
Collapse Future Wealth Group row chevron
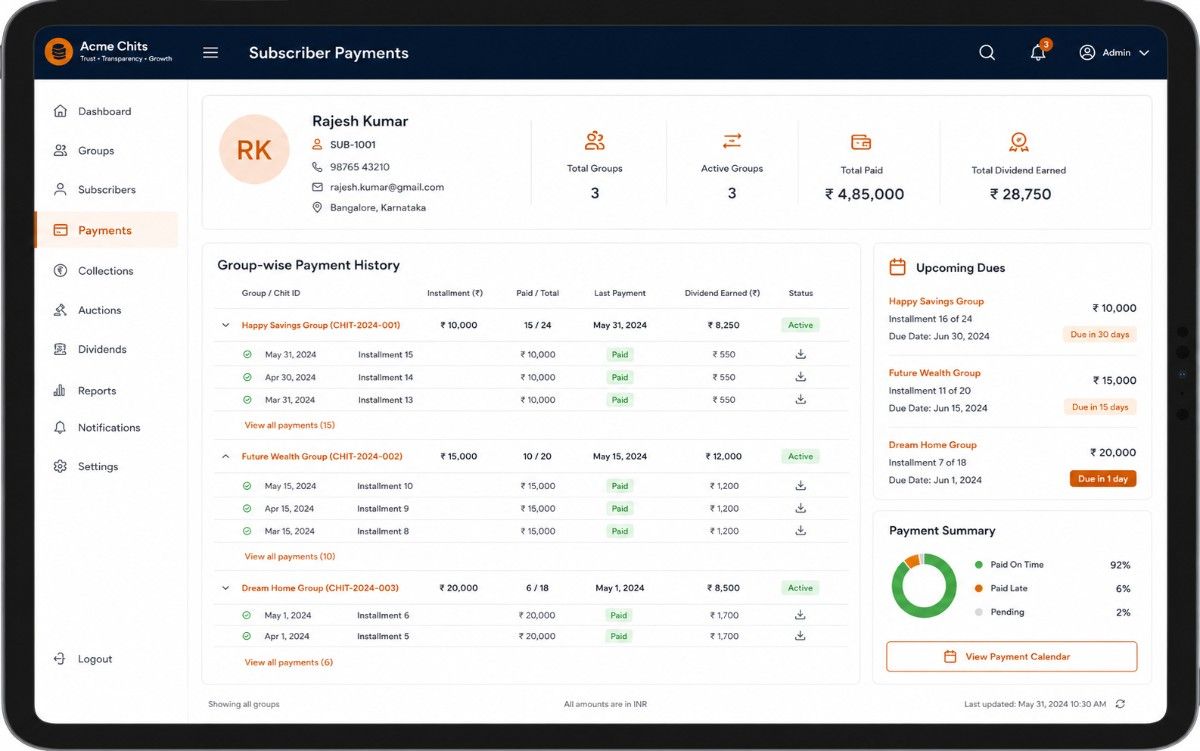coord(225,456)
